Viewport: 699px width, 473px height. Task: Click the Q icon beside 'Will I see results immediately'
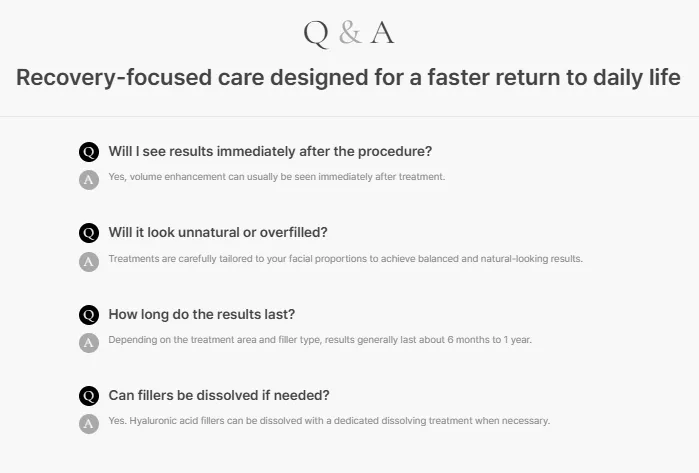coord(89,152)
